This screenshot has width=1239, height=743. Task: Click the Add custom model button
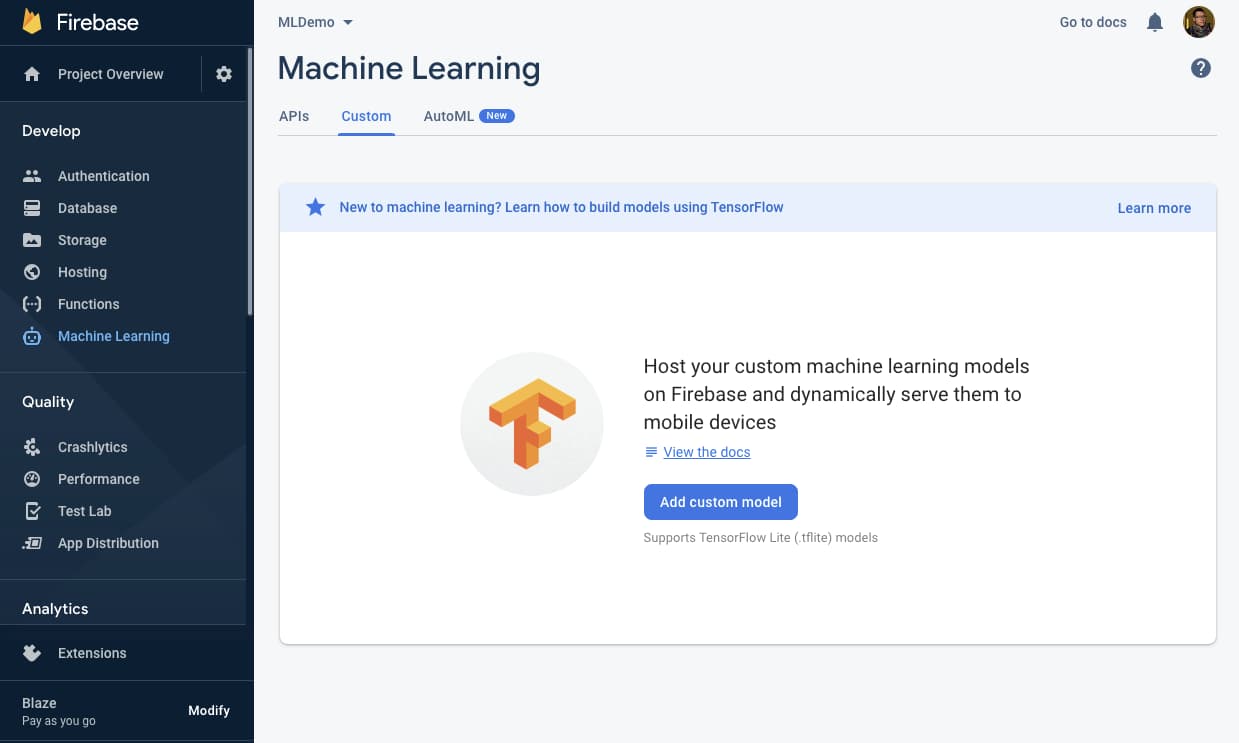point(721,502)
